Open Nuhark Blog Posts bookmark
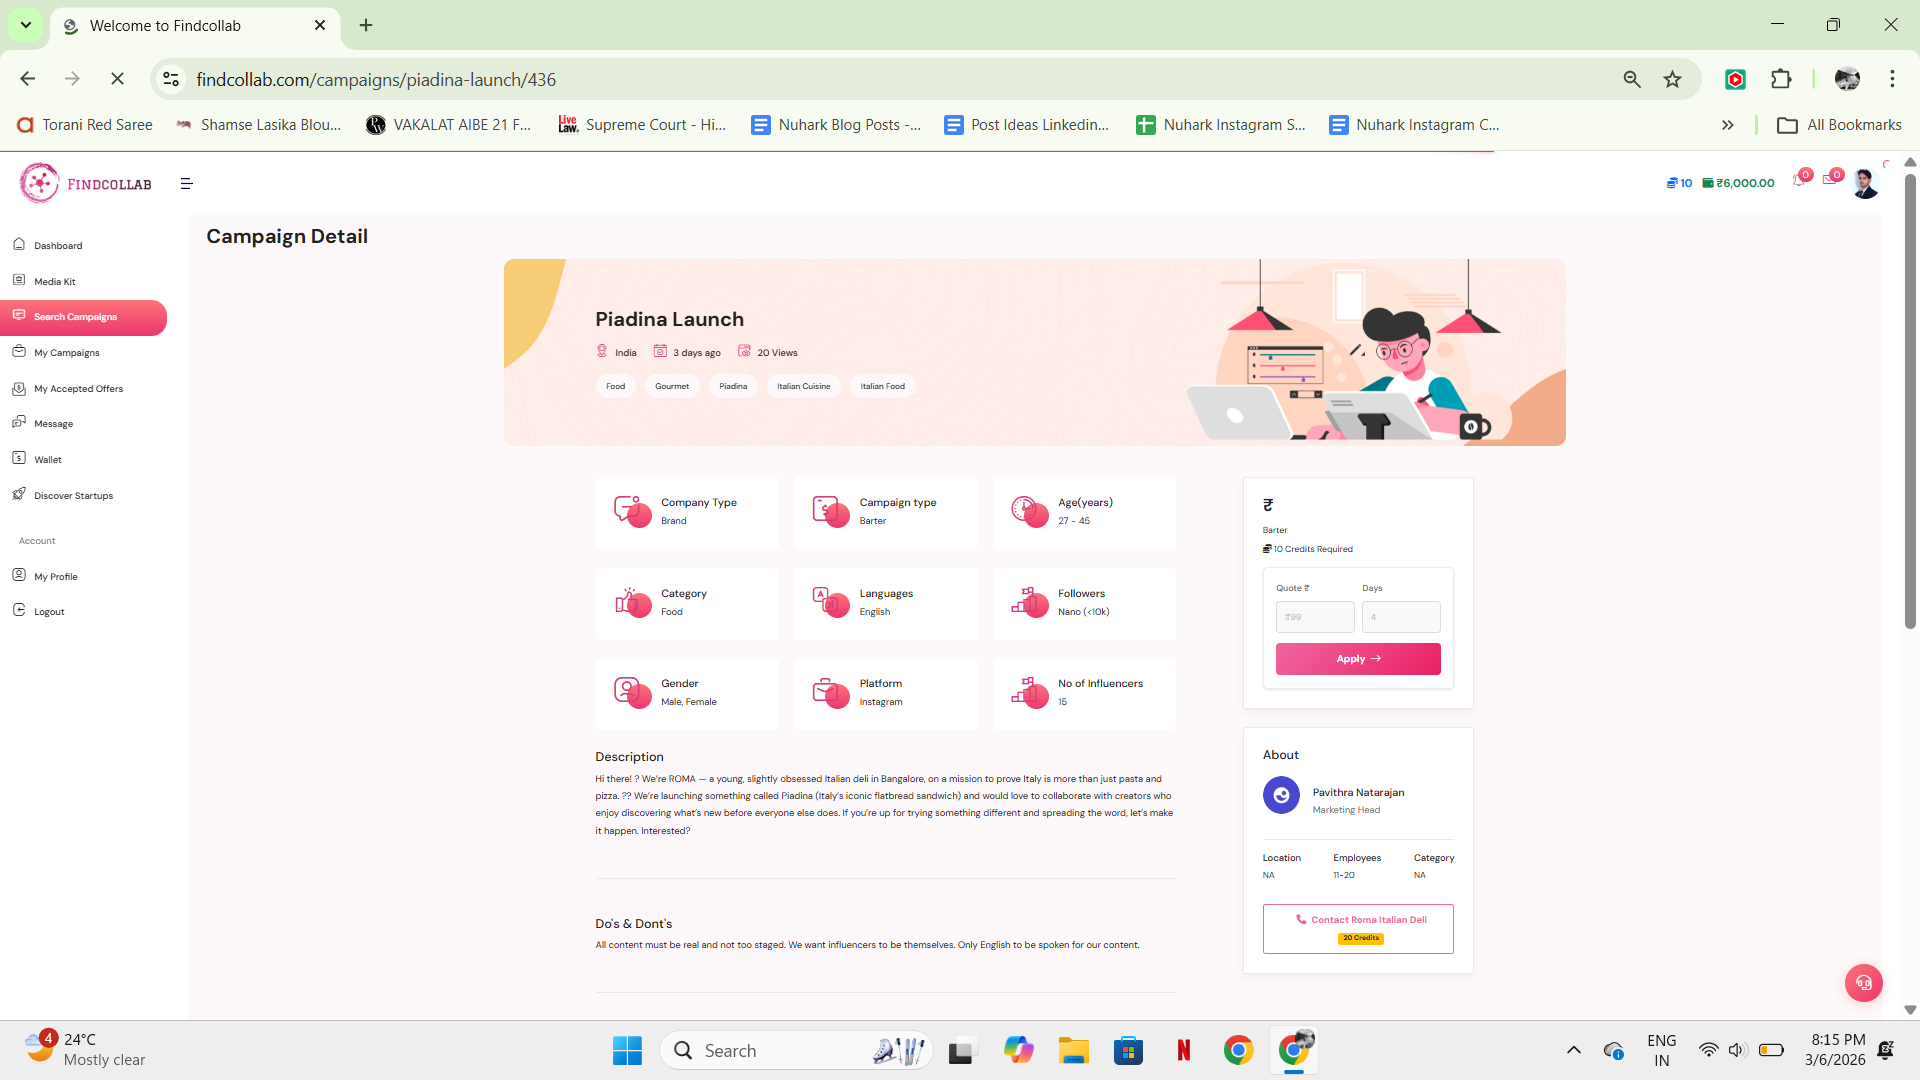Viewport: 1920px width, 1080px height. tap(837, 125)
